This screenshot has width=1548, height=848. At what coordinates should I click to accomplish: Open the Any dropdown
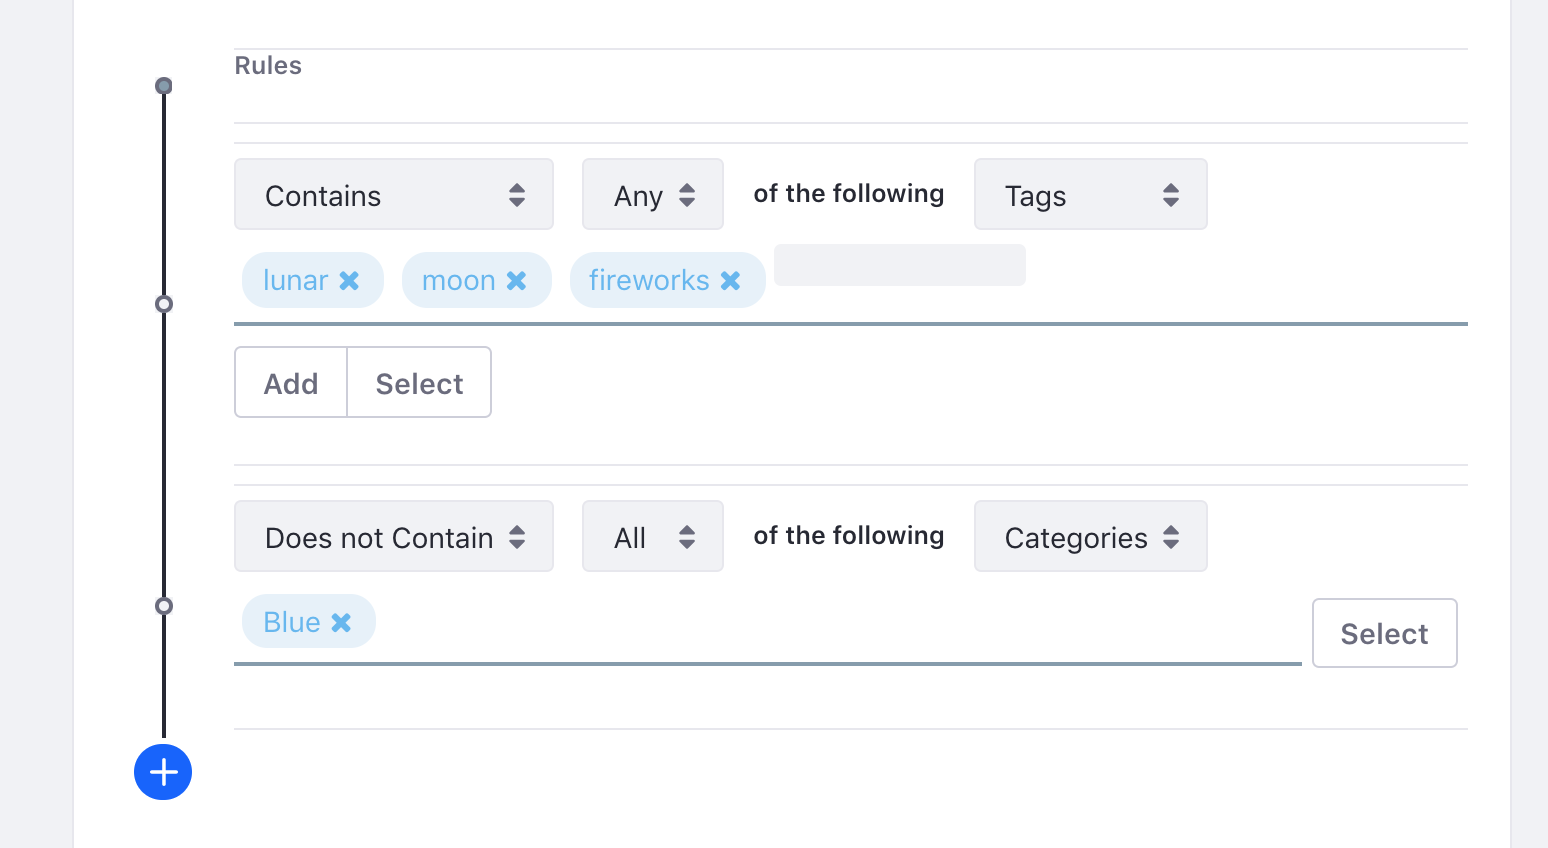pyautogui.click(x=653, y=194)
